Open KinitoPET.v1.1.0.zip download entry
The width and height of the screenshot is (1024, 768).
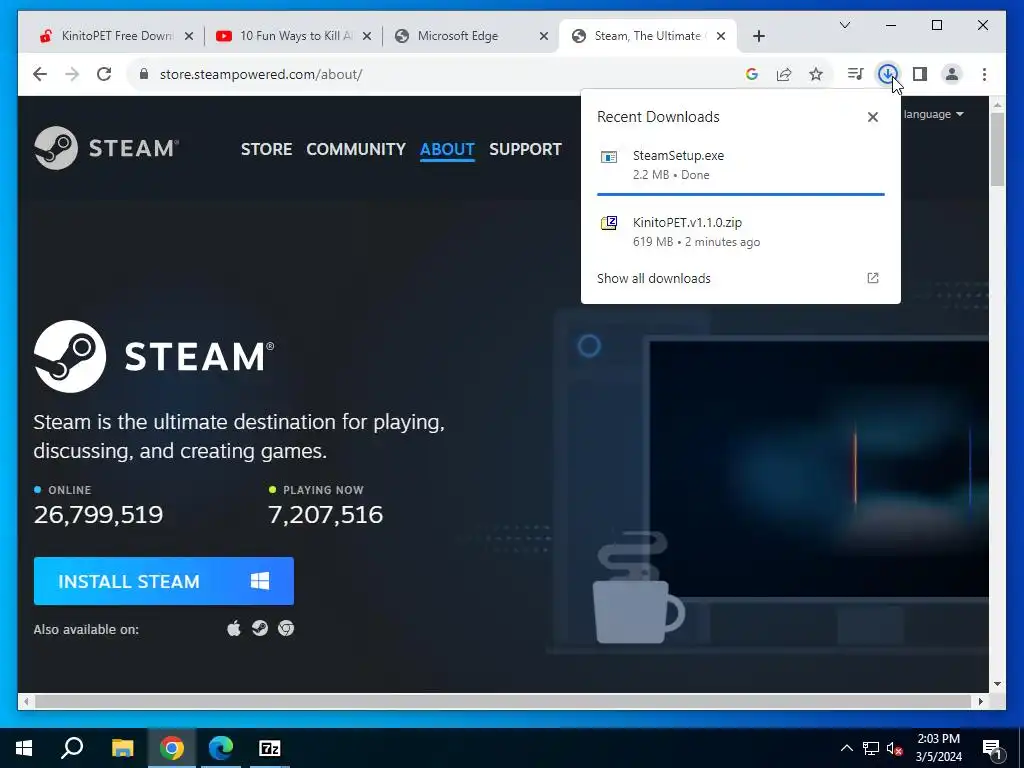[x=741, y=231]
